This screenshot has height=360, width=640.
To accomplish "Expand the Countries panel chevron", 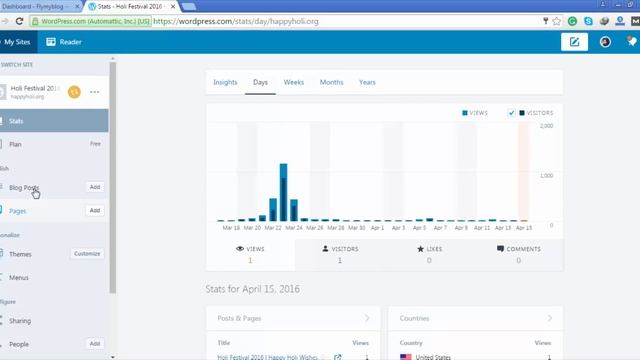I will [549, 318].
